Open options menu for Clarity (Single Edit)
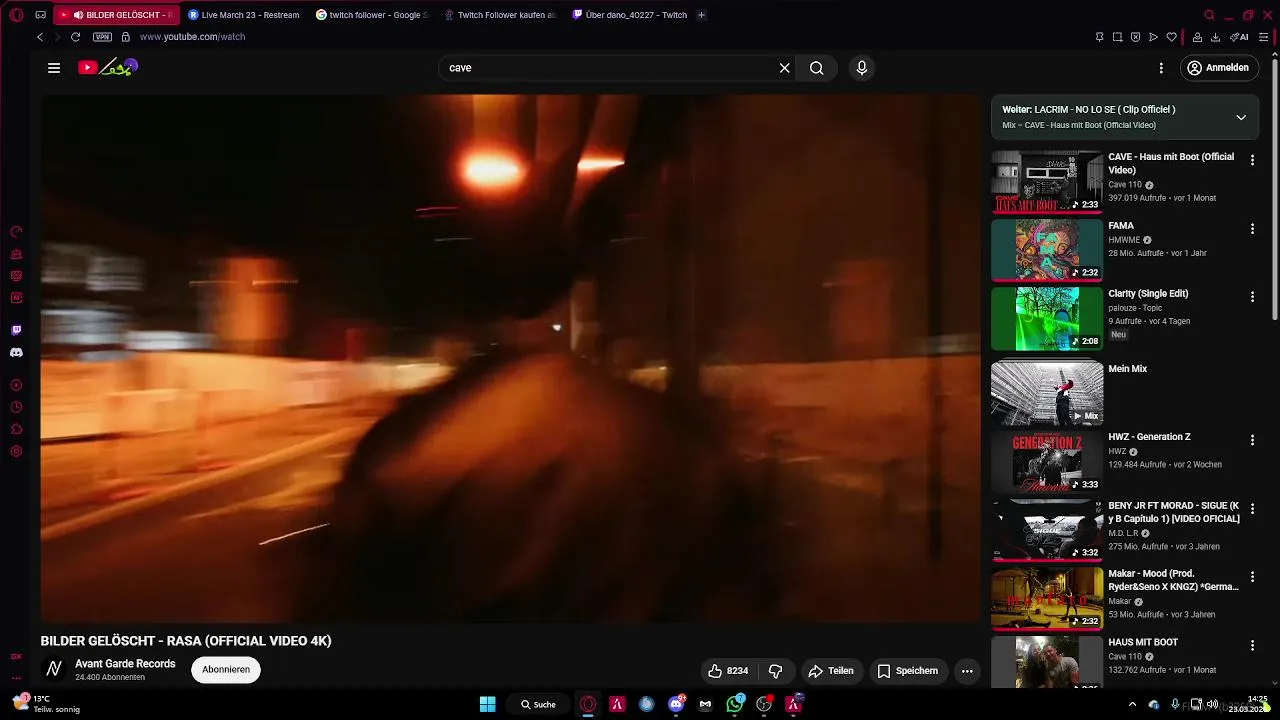This screenshot has height=720, width=1280. click(x=1252, y=297)
